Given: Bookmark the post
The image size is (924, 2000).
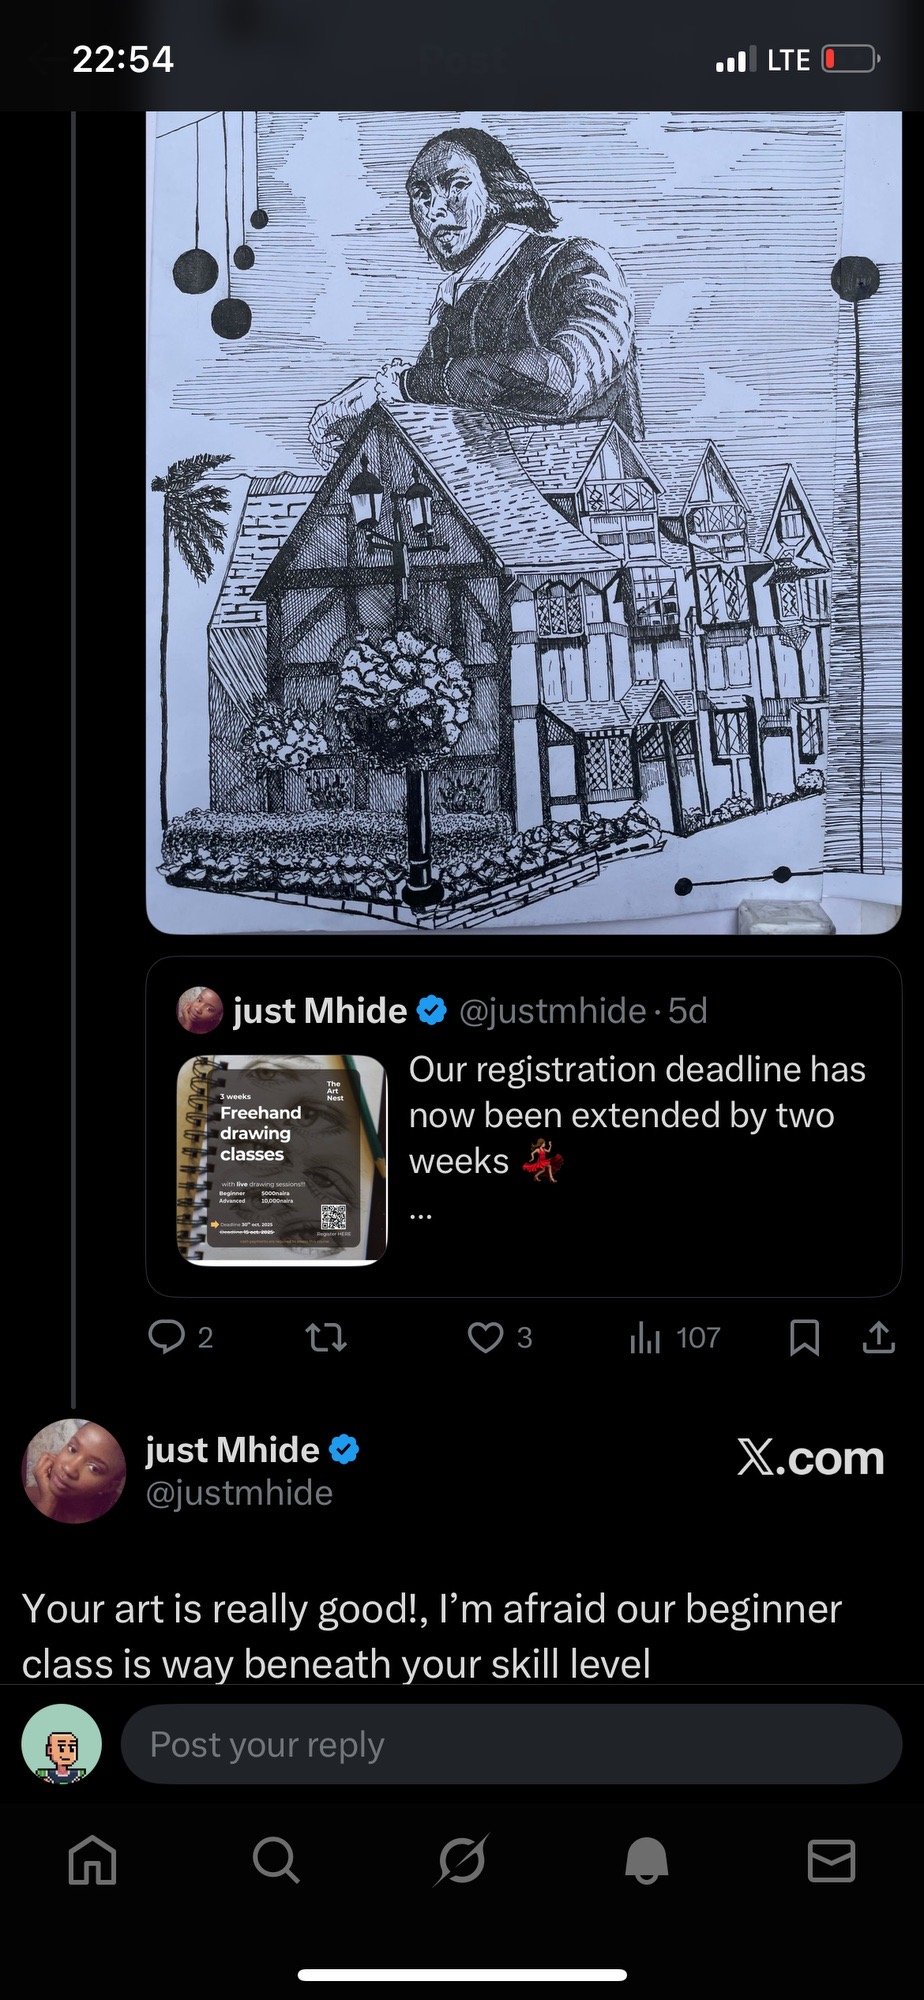Looking at the screenshot, I should (804, 1337).
